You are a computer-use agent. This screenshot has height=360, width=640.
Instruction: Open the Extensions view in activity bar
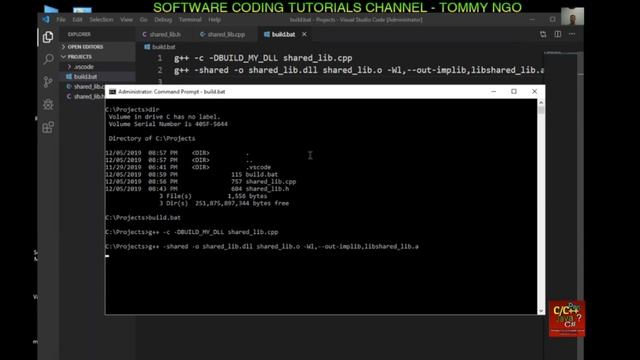(48, 127)
